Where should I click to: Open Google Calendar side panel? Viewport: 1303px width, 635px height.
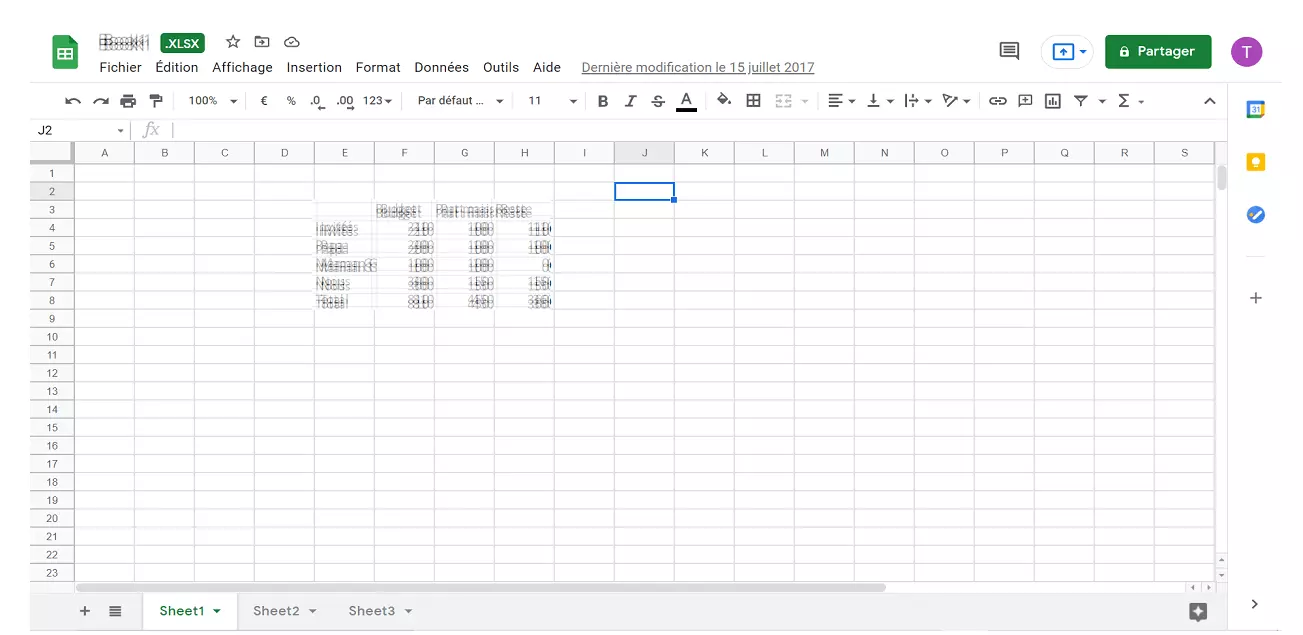1256,109
